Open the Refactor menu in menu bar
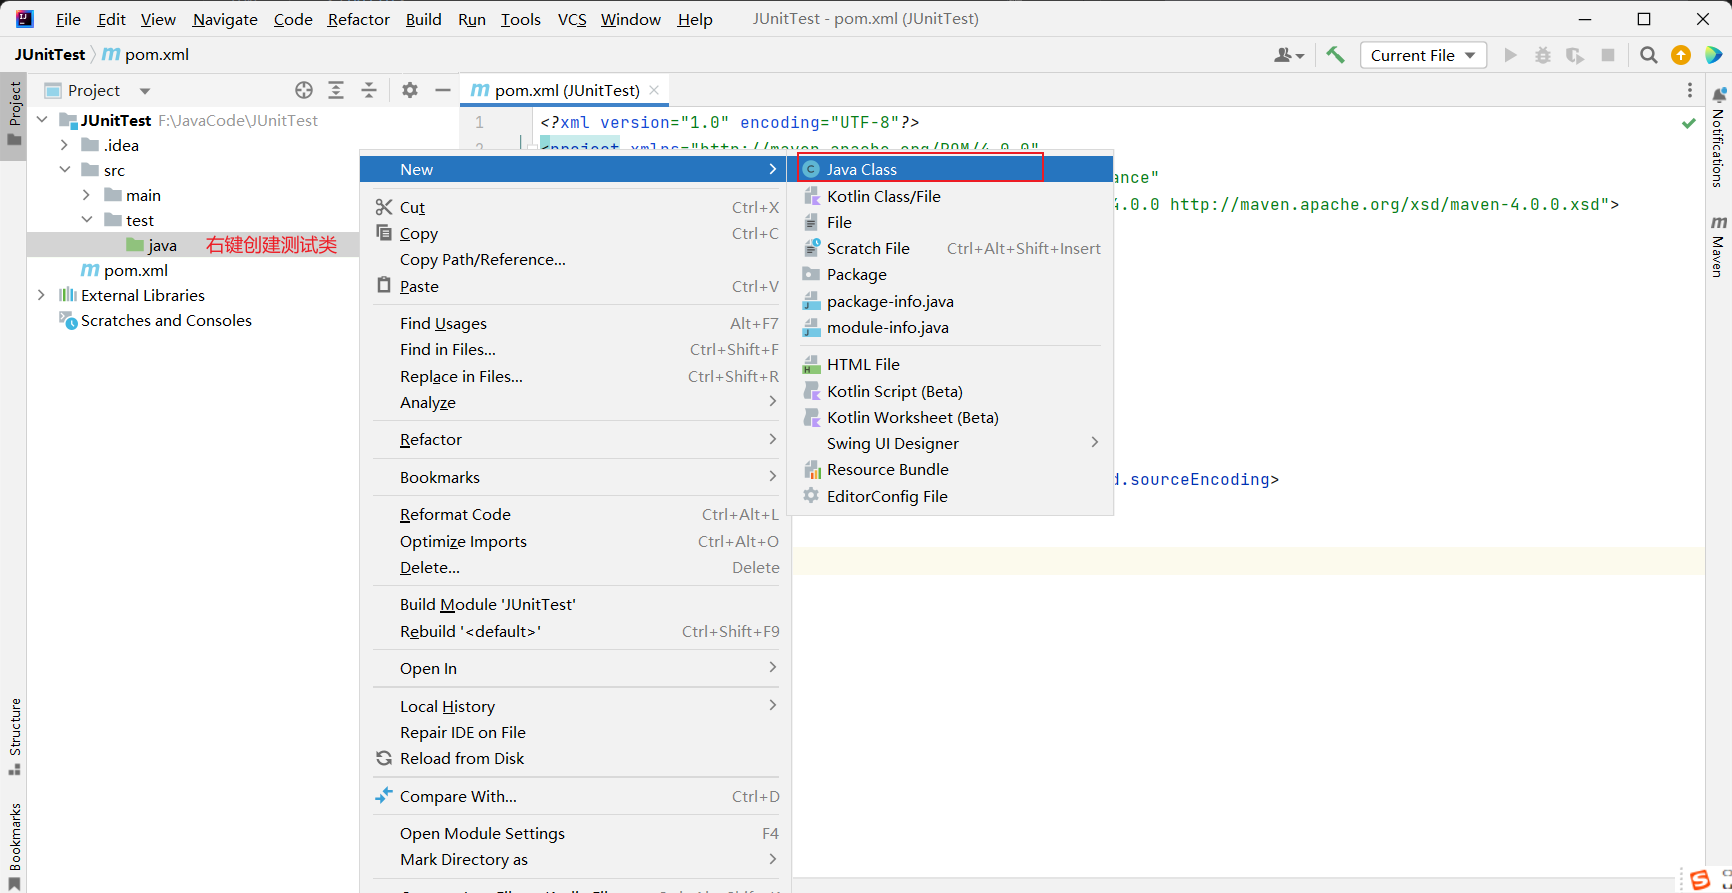The image size is (1732, 893). 358,19
